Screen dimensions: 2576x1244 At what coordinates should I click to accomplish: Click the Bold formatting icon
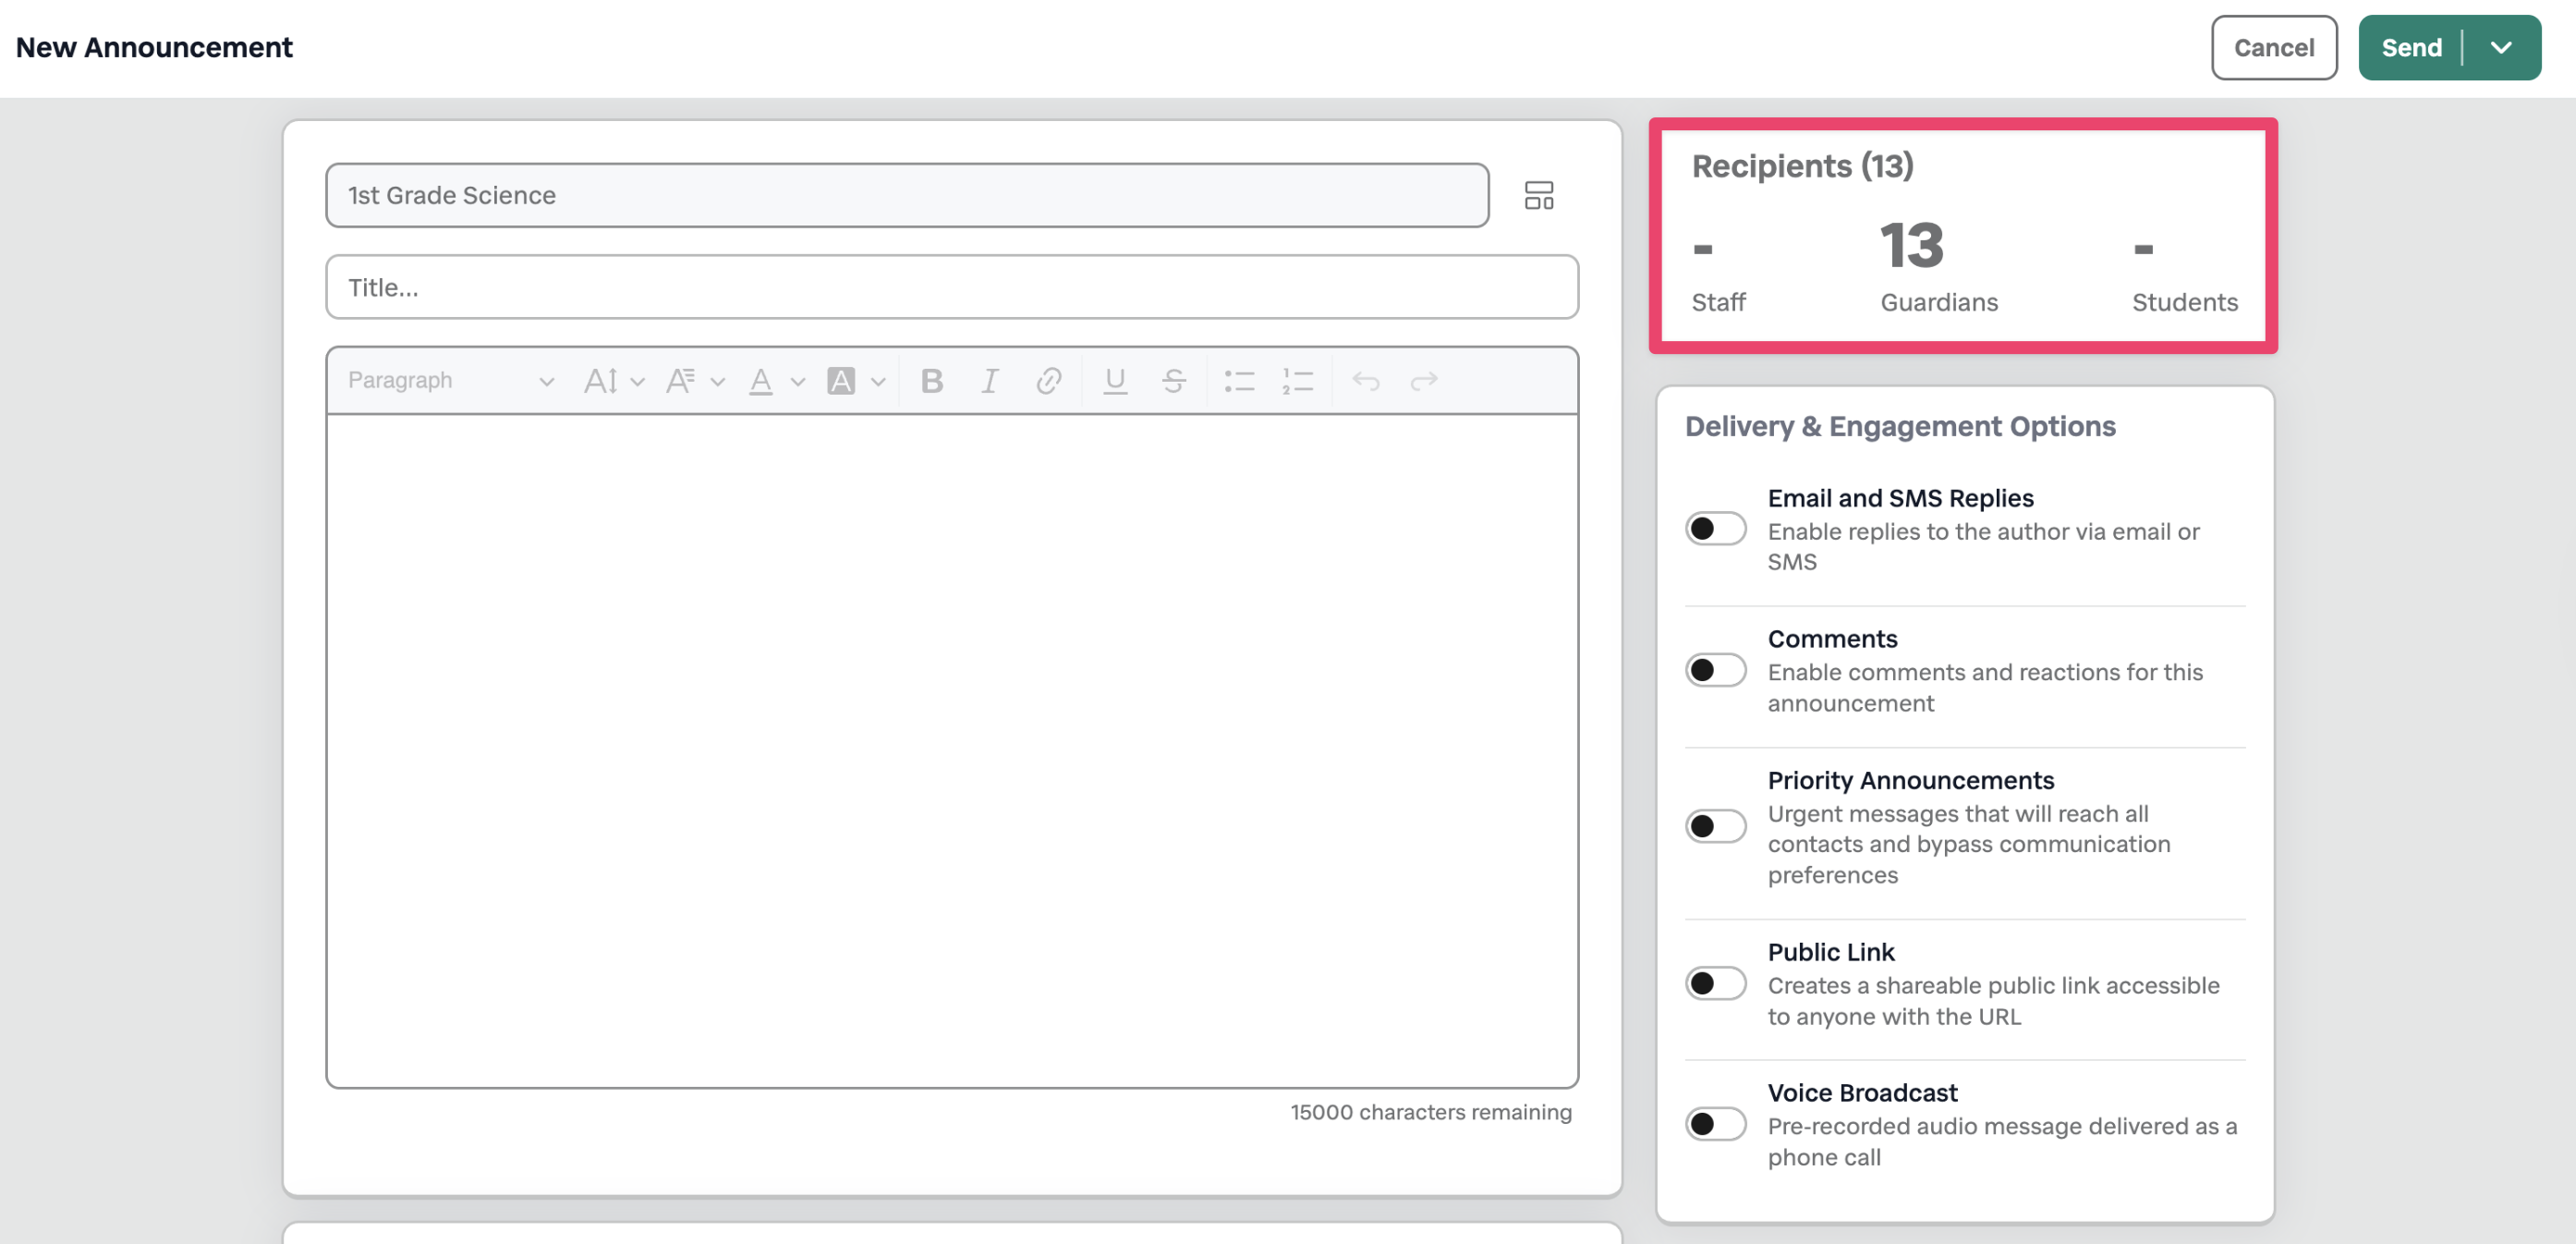[x=931, y=381]
